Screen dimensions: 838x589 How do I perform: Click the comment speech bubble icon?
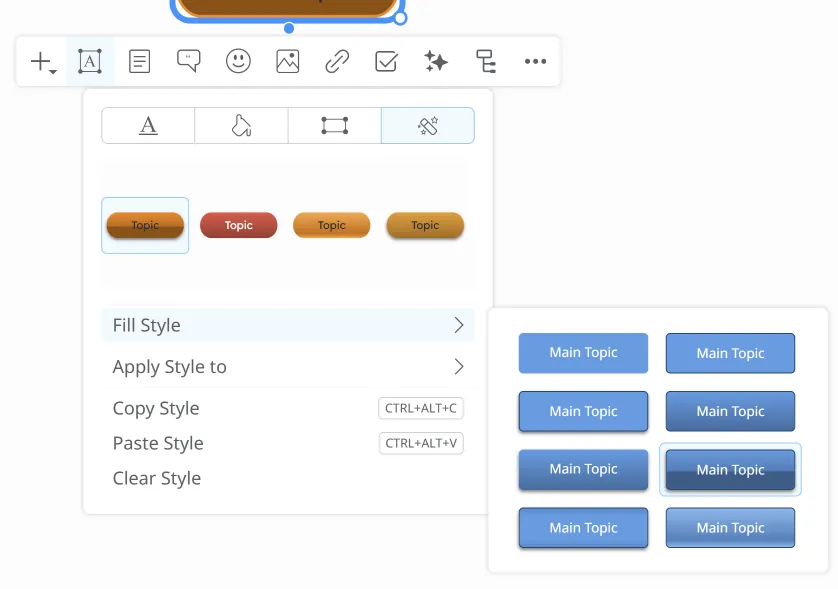pos(188,62)
